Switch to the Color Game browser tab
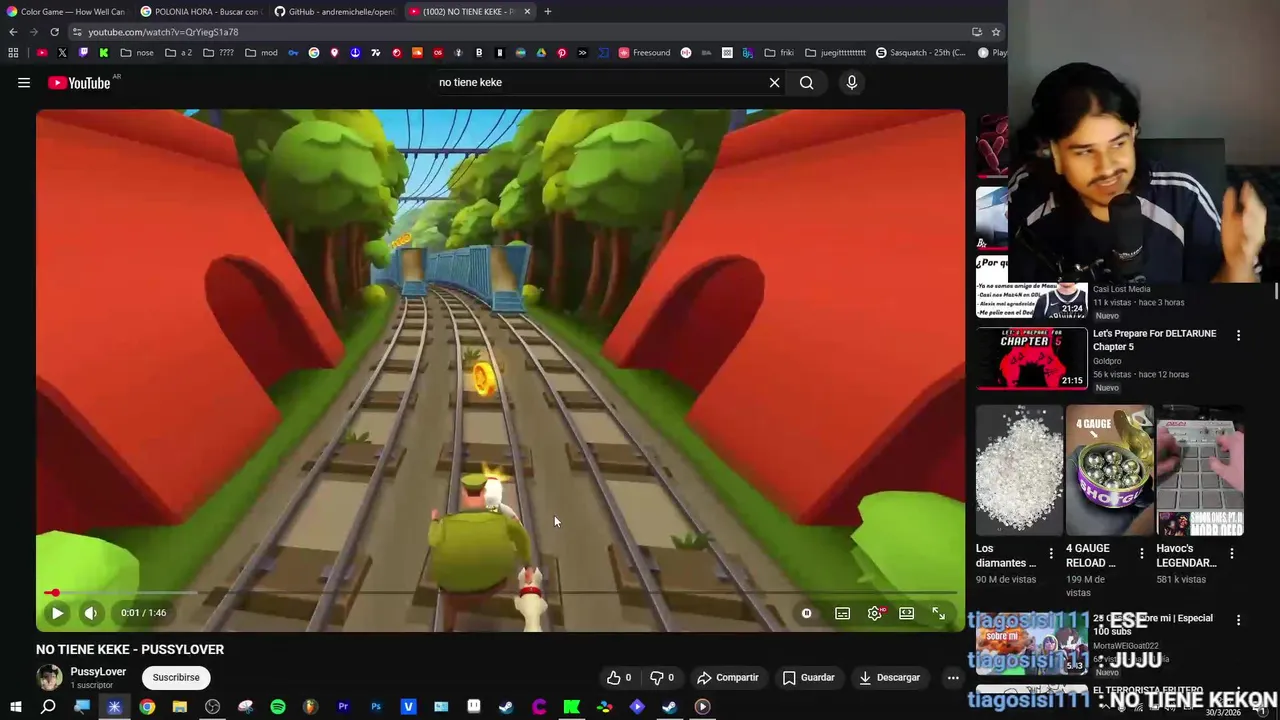 tap(66, 12)
